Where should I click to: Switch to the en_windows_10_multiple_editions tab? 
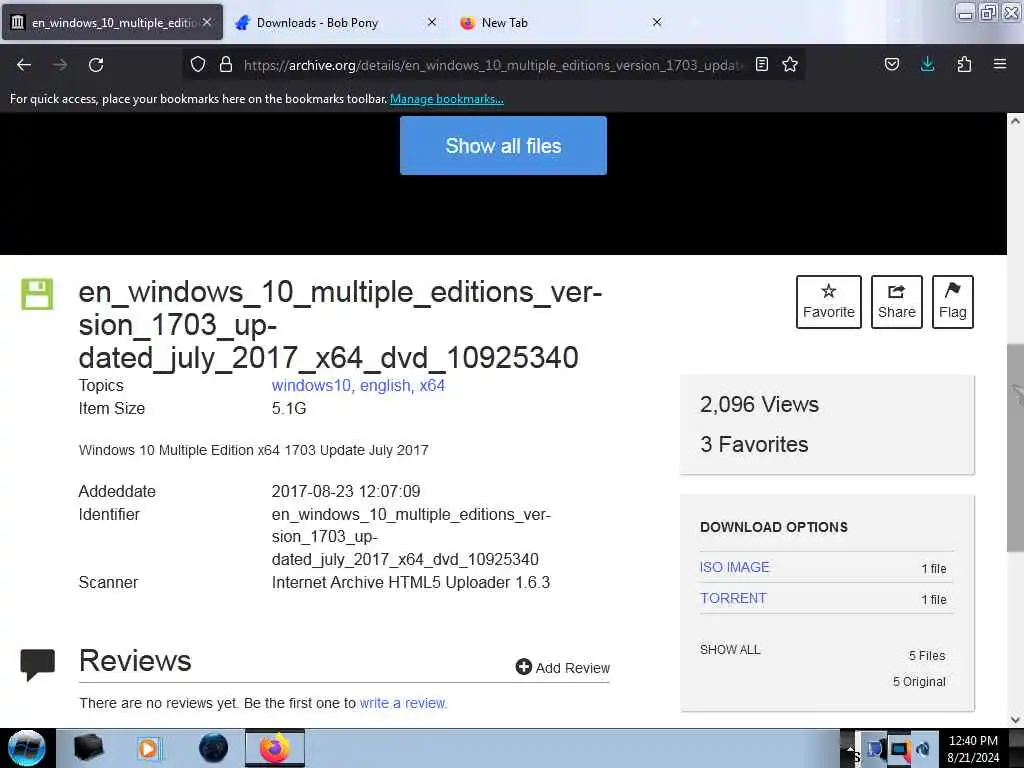(x=112, y=22)
